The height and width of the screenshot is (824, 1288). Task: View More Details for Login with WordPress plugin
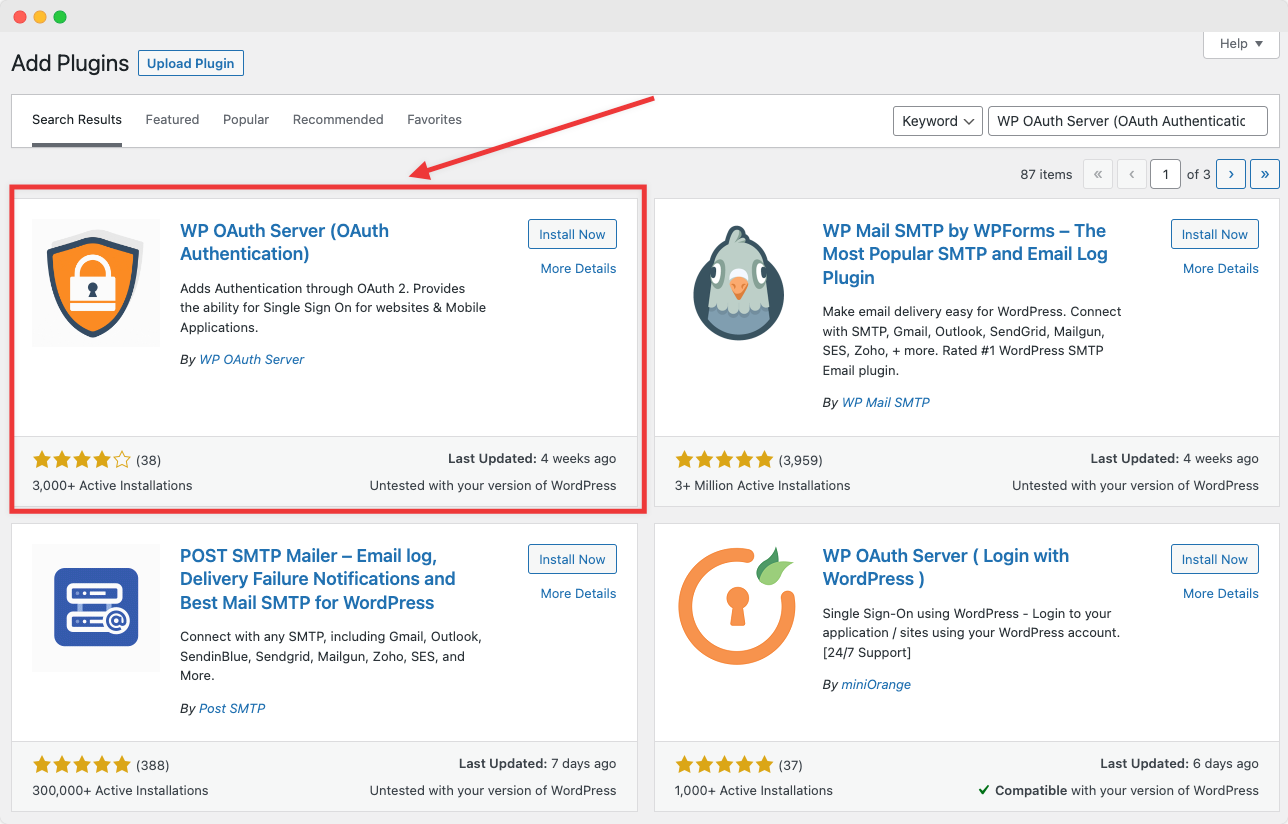(x=1221, y=593)
